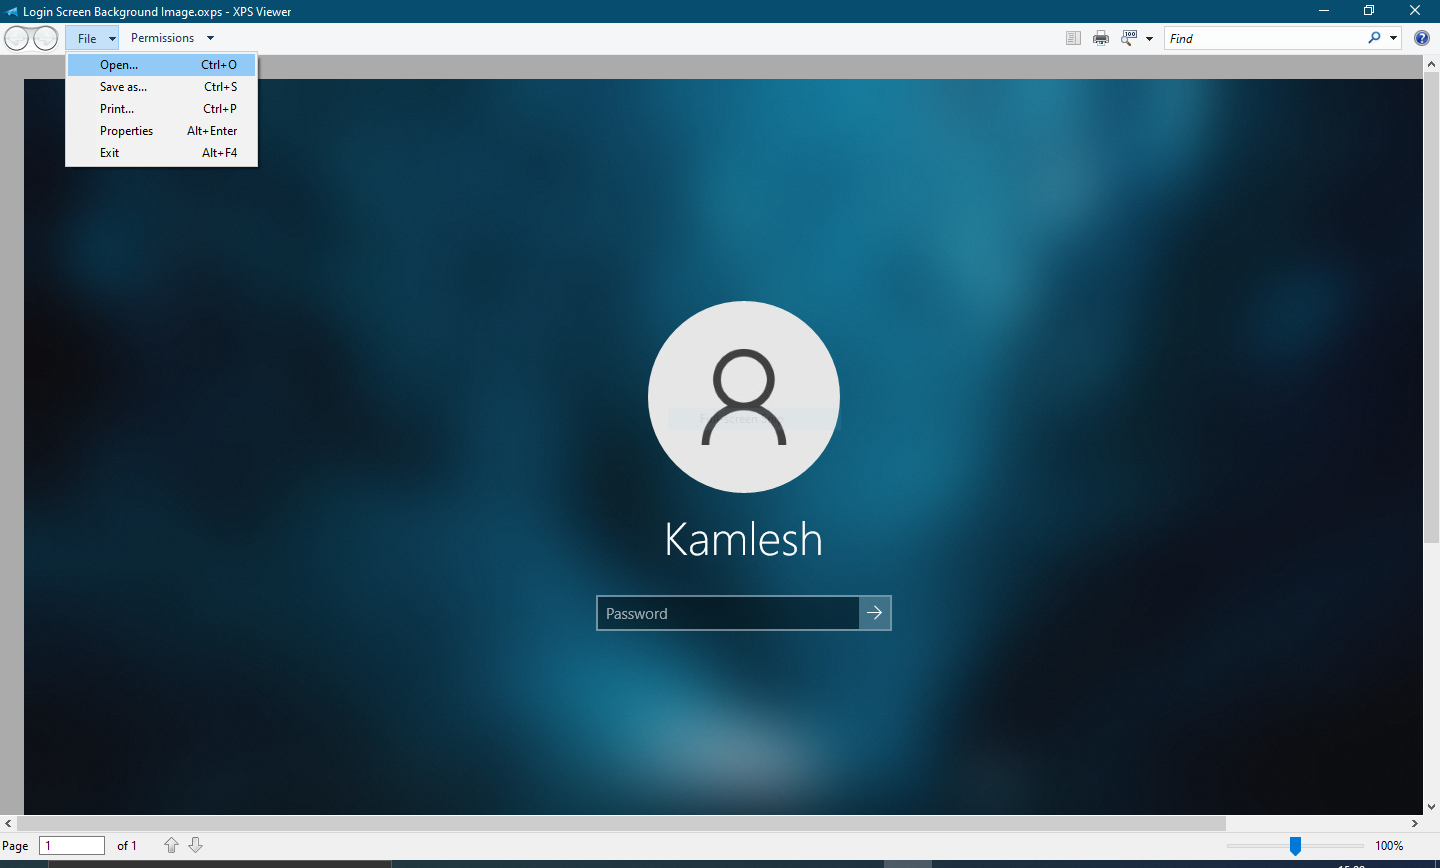Select Properties from the File menu

point(126,130)
